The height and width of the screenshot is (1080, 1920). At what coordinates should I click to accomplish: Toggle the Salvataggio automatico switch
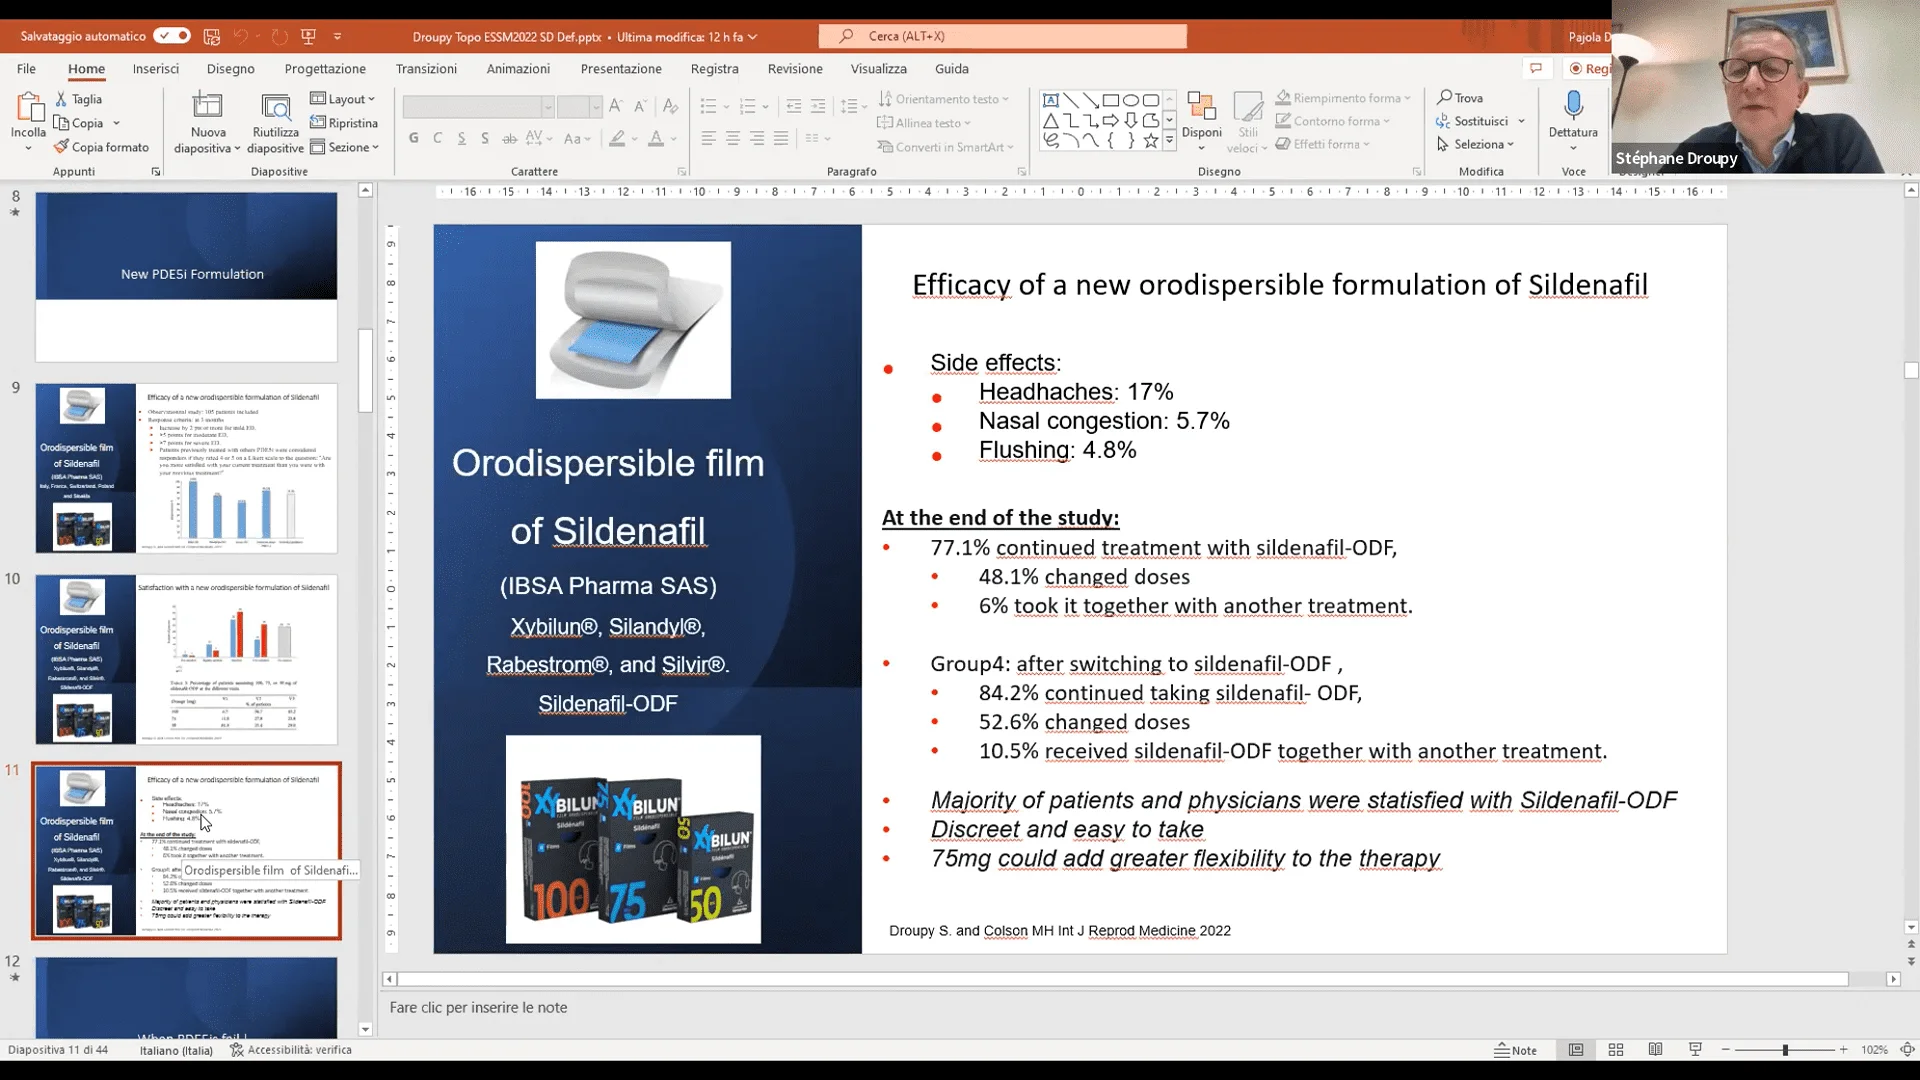[171, 36]
